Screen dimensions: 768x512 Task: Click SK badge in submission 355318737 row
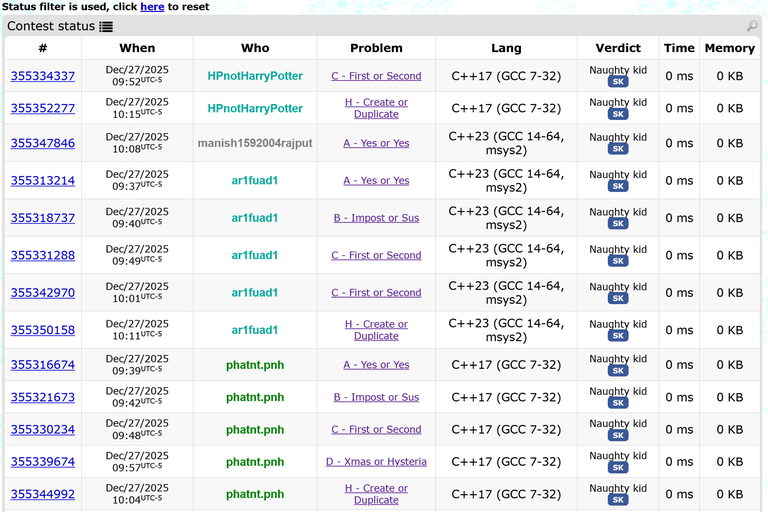point(618,224)
